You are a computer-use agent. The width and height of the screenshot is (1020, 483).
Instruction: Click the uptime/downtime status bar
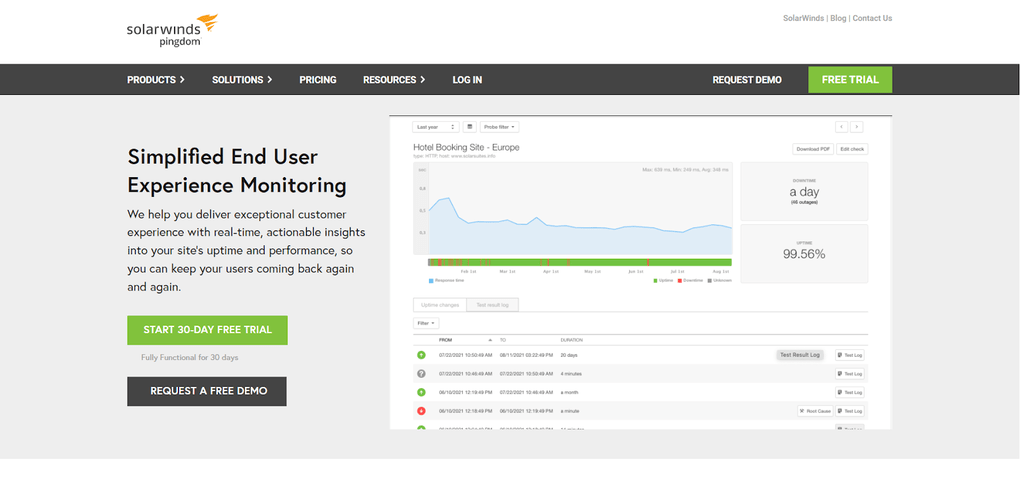pos(580,262)
